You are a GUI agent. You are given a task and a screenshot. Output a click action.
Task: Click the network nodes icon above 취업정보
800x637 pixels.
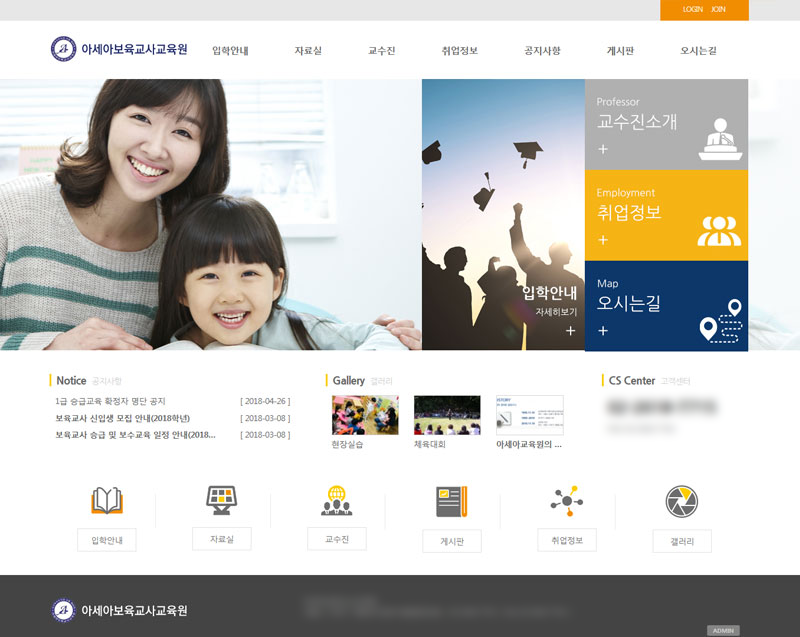coord(566,500)
